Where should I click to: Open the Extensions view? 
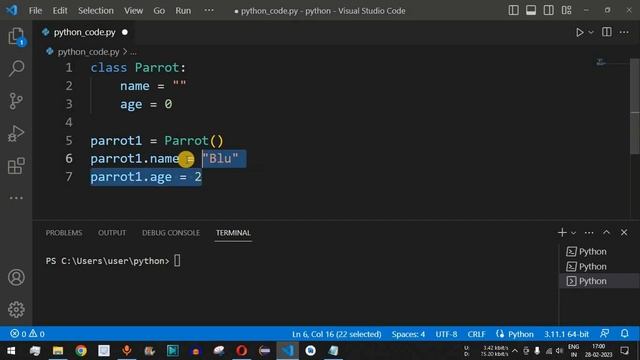[x=16, y=166]
